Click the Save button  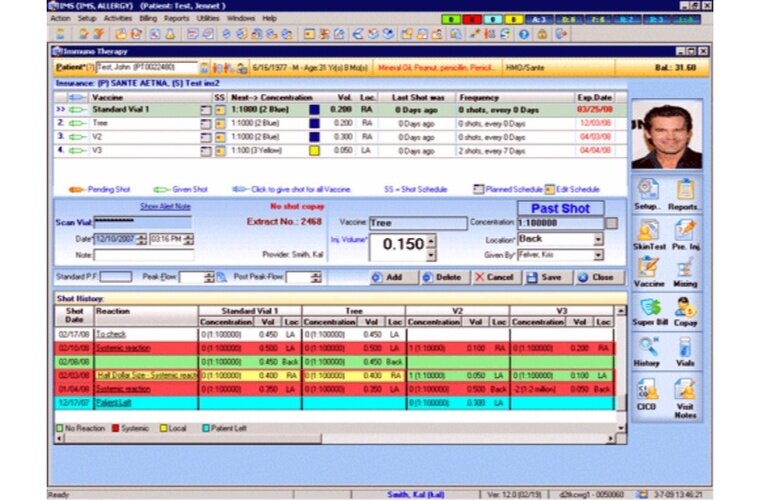click(x=545, y=277)
